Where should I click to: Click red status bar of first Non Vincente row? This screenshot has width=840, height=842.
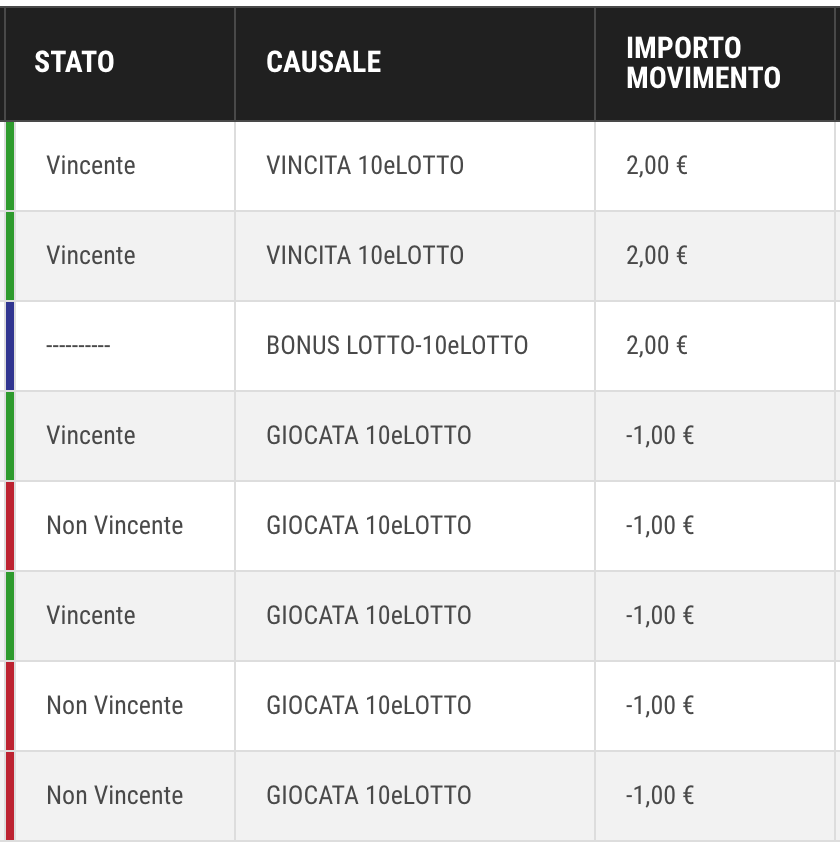pyautogui.click(x=10, y=526)
